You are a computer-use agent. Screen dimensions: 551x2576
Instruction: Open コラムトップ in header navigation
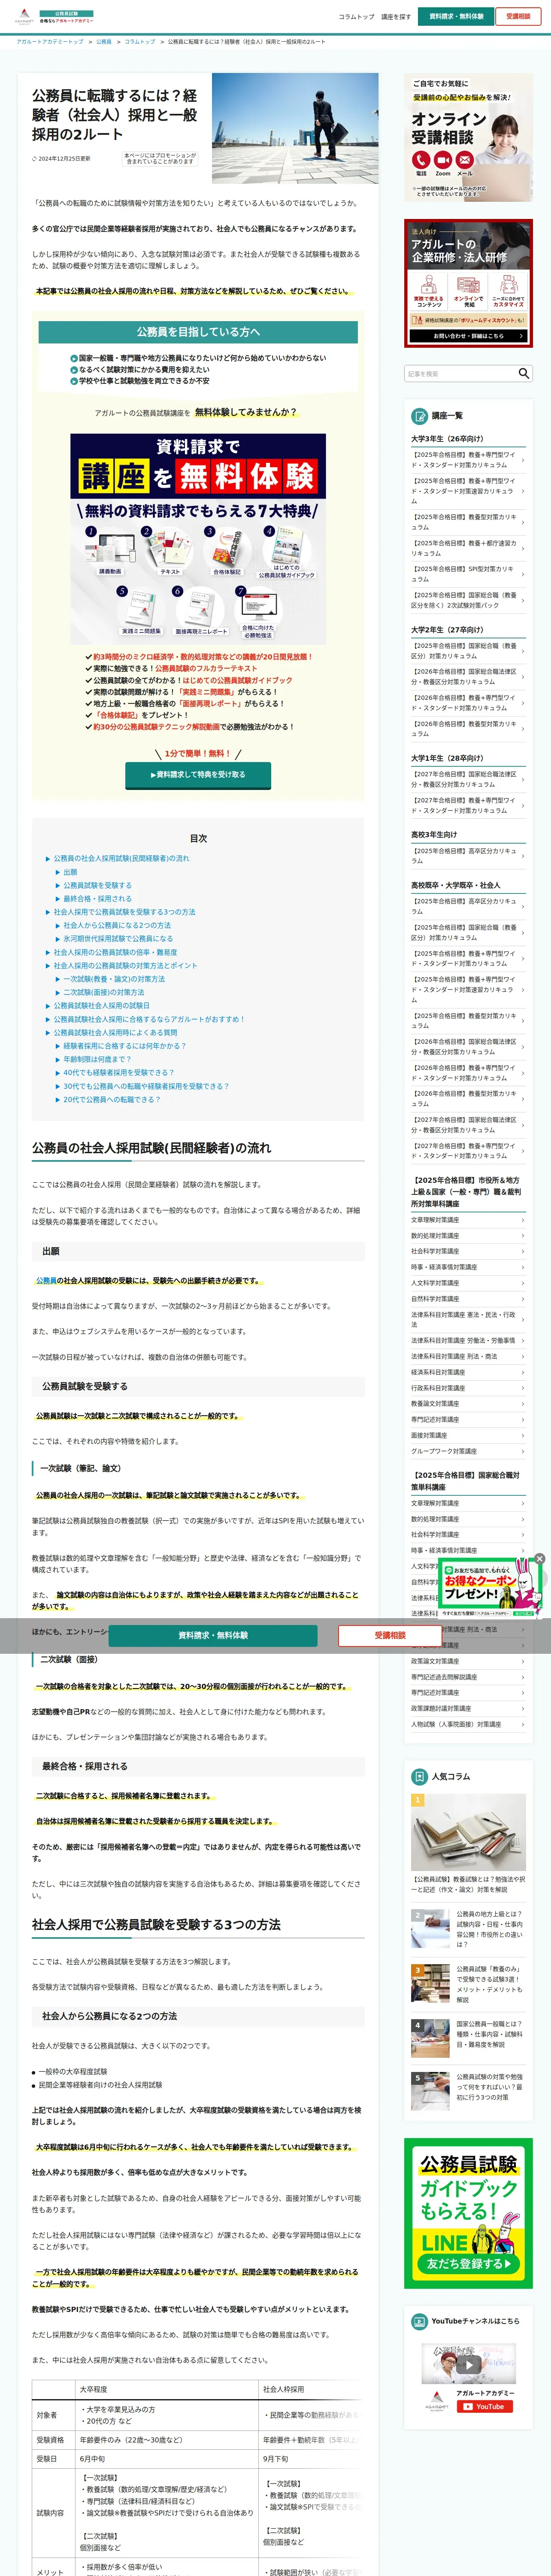tap(356, 17)
